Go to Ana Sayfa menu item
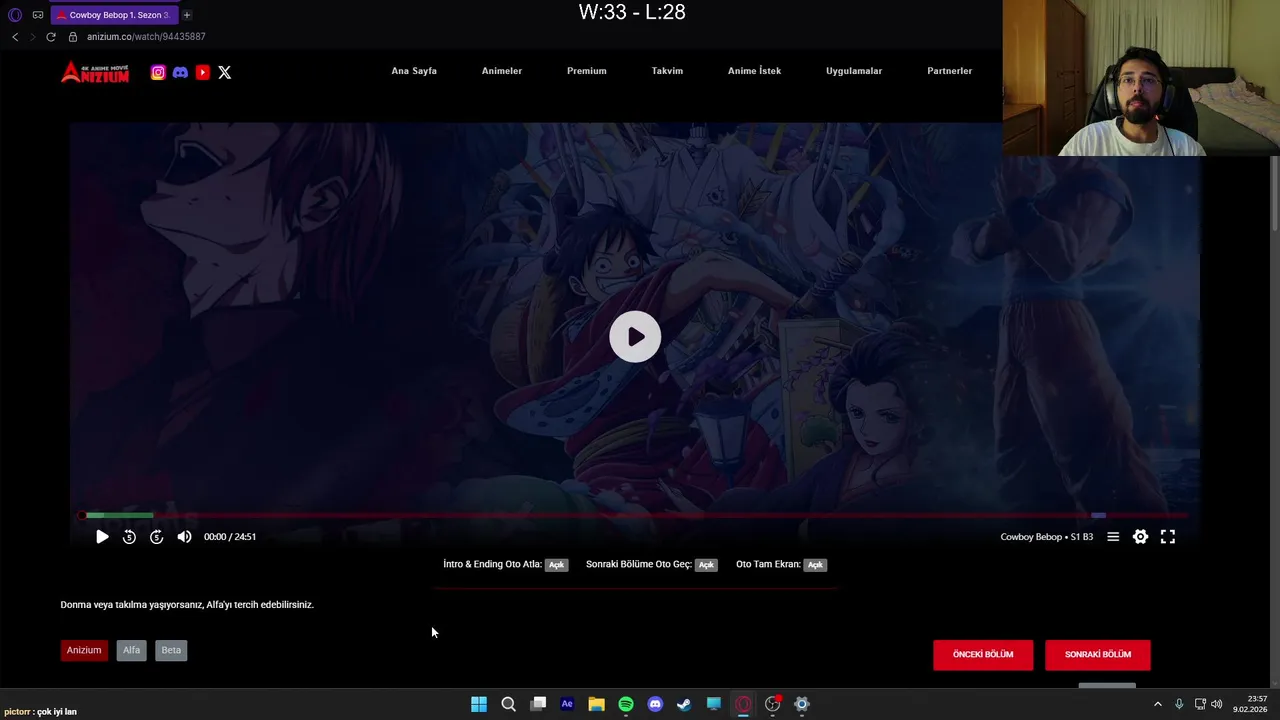This screenshot has width=1280, height=720. (x=414, y=71)
